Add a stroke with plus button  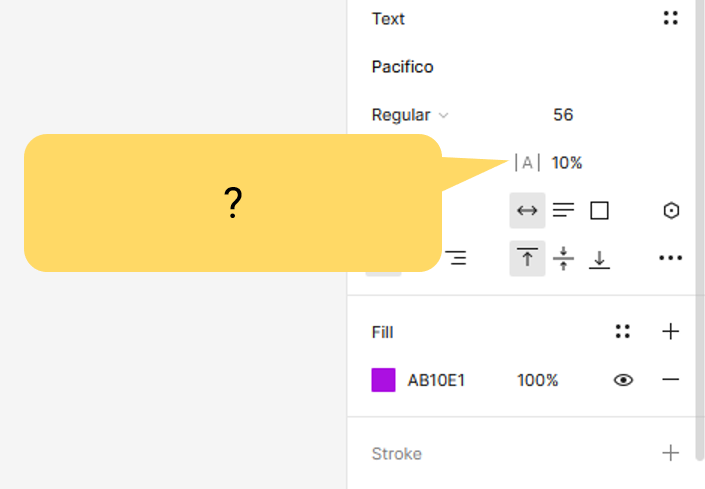pyautogui.click(x=671, y=453)
